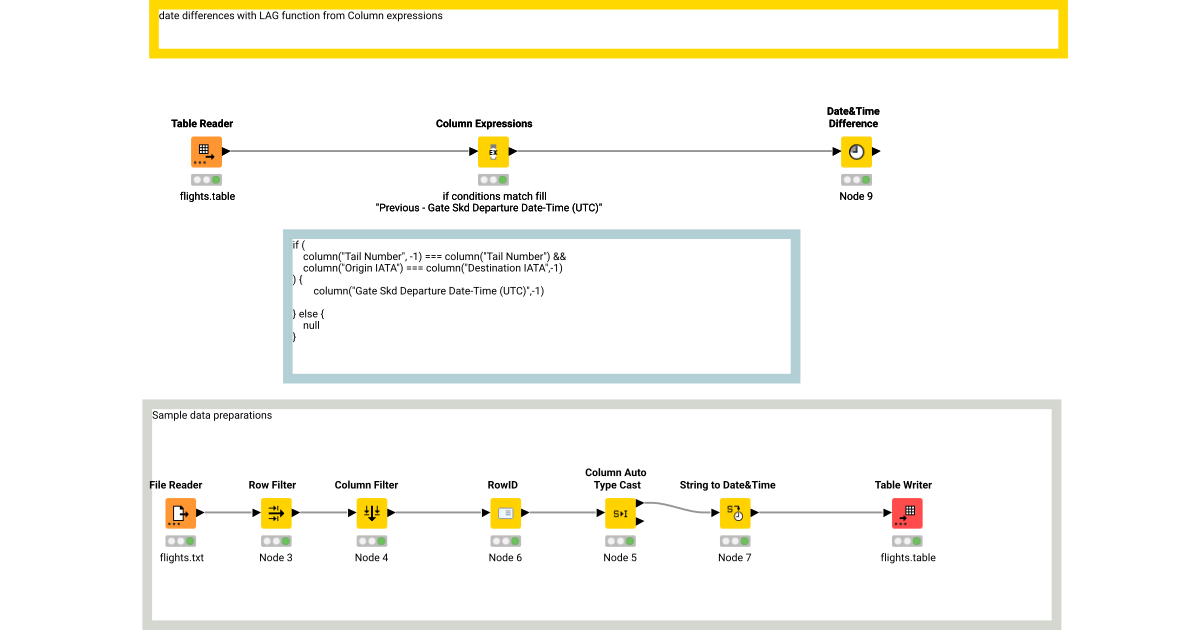Image resolution: width=1200 pixels, height=630 pixels.
Task: Click the 'Row Filter' node title
Action: point(272,485)
